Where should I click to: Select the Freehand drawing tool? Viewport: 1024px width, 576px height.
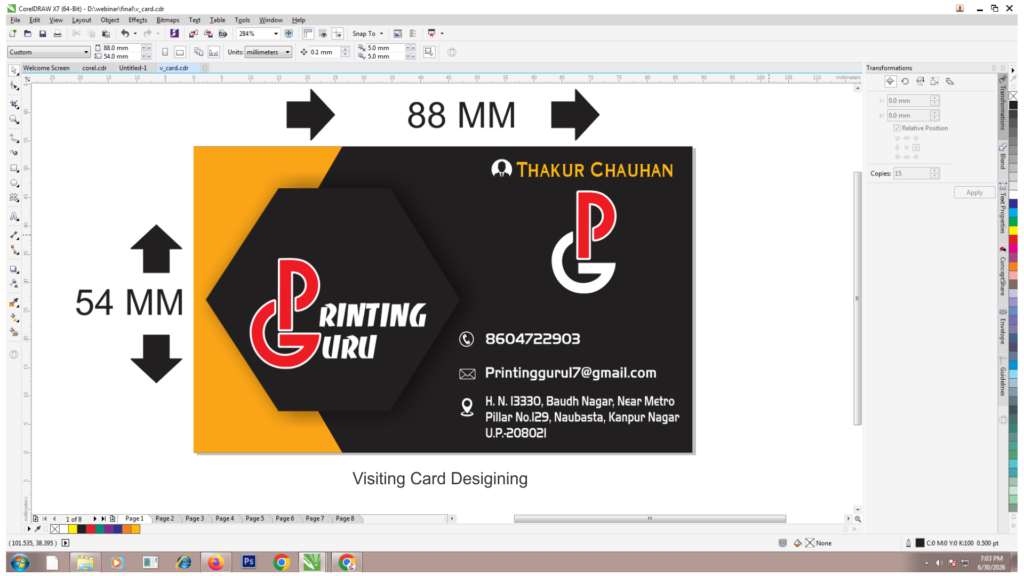click(14, 138)
